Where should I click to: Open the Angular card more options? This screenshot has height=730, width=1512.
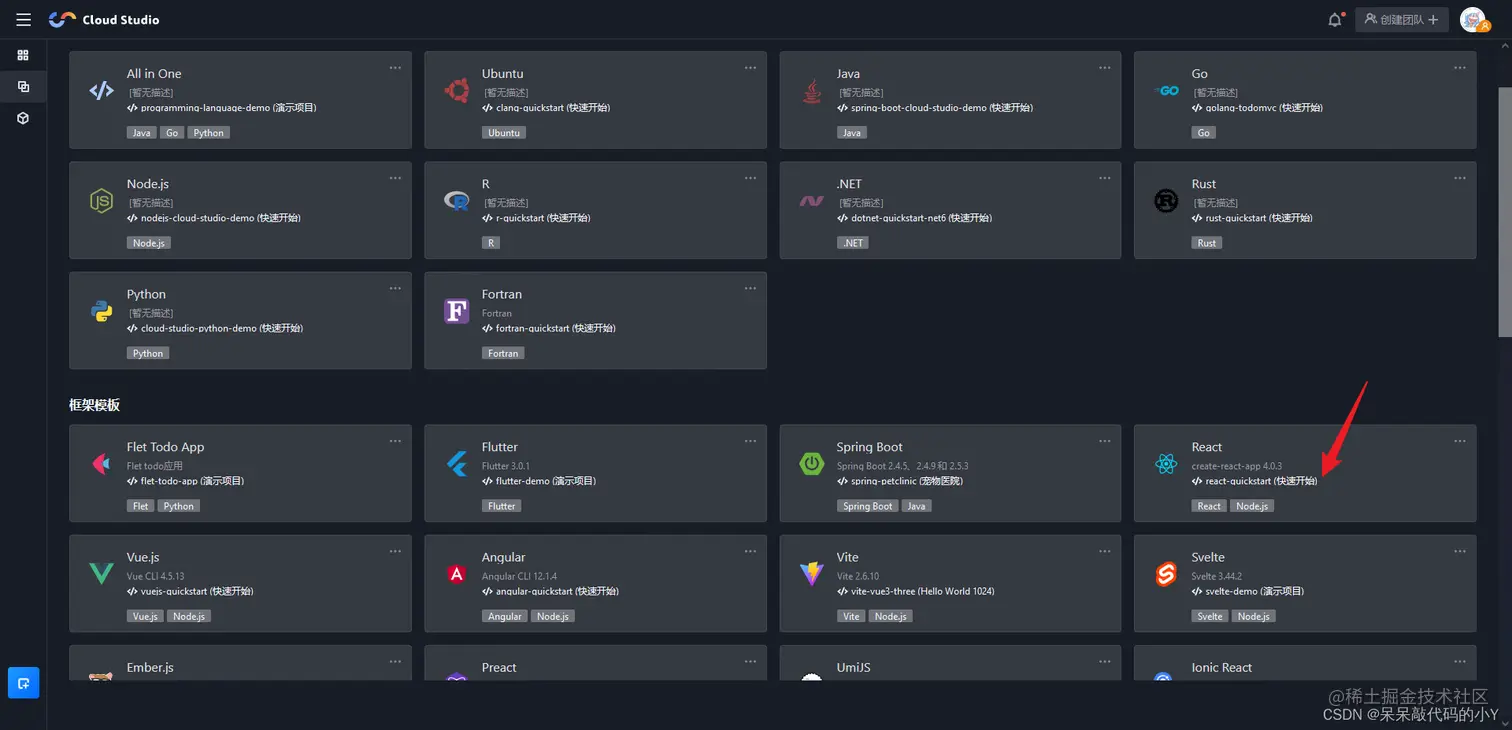[x=750, y=551]
